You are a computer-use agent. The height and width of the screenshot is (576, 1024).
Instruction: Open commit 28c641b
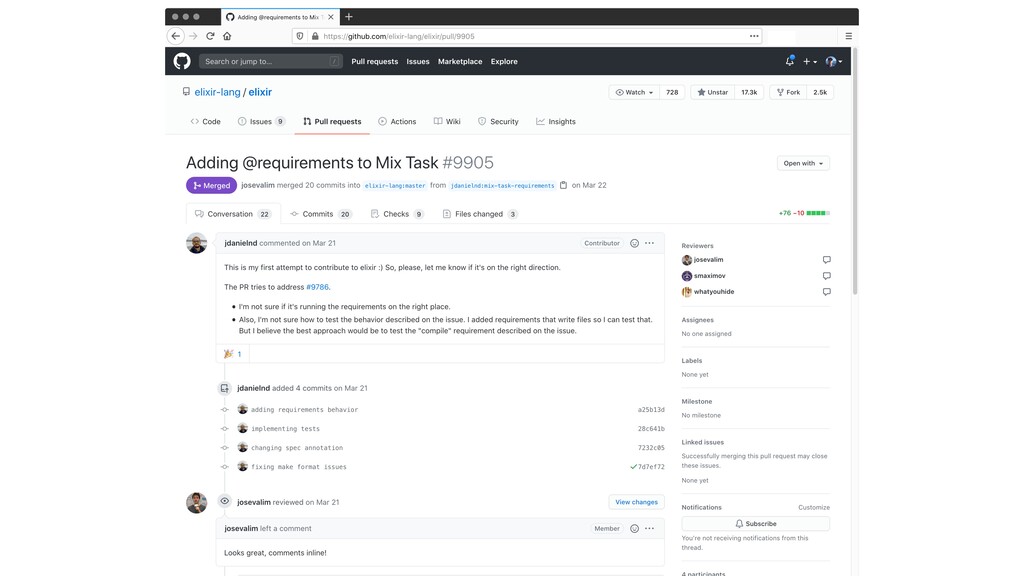tap(651, 428)
